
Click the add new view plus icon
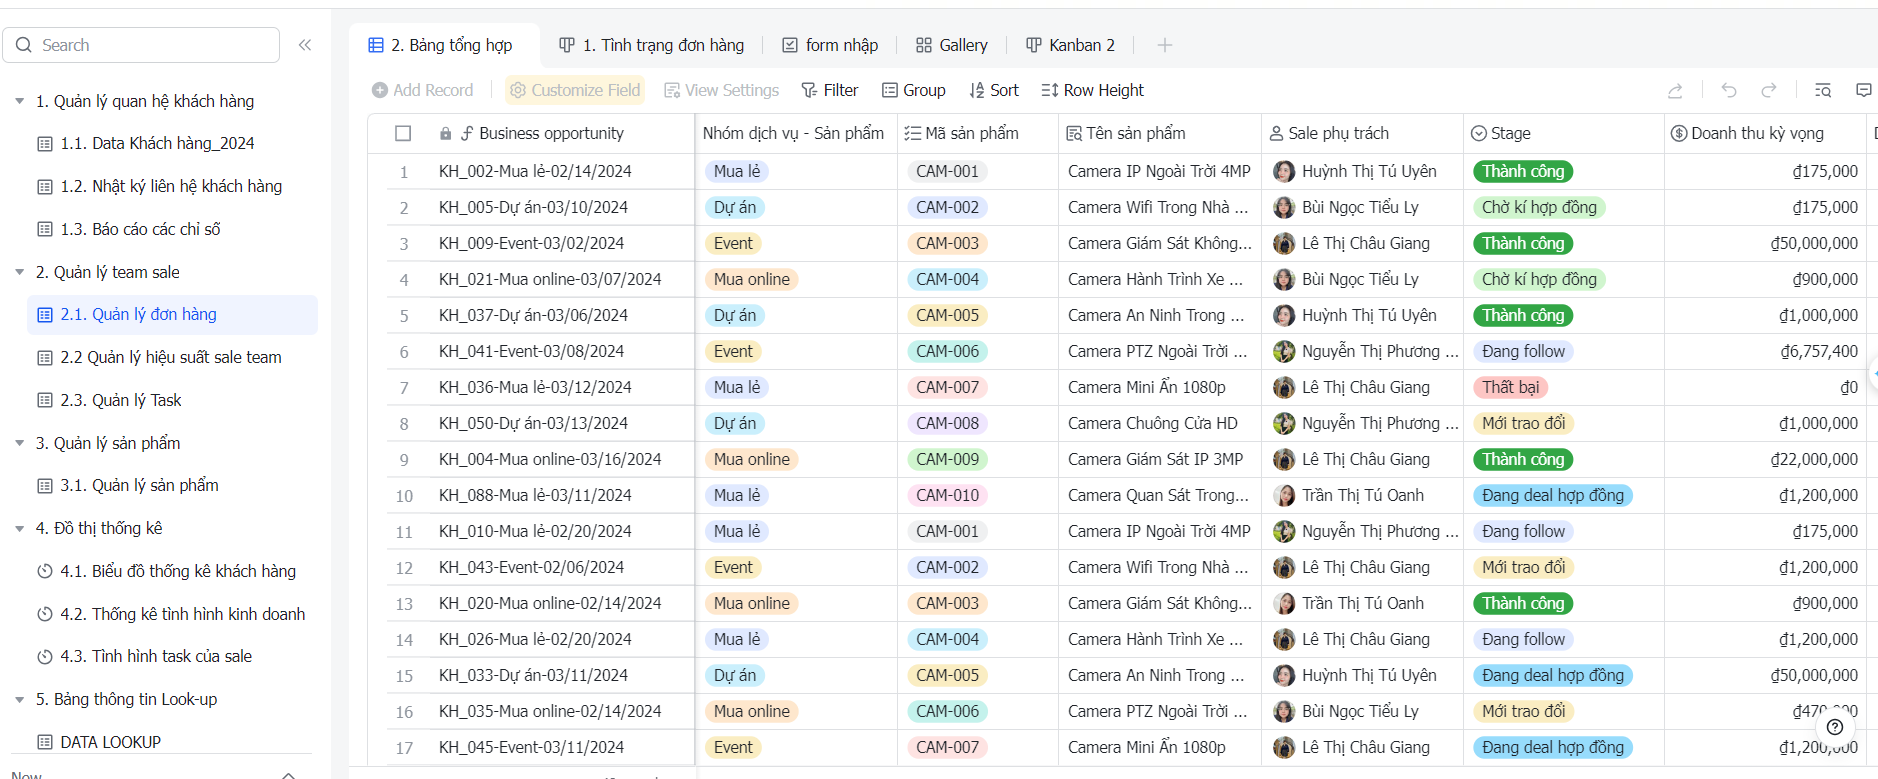(x=1165, y=45)
